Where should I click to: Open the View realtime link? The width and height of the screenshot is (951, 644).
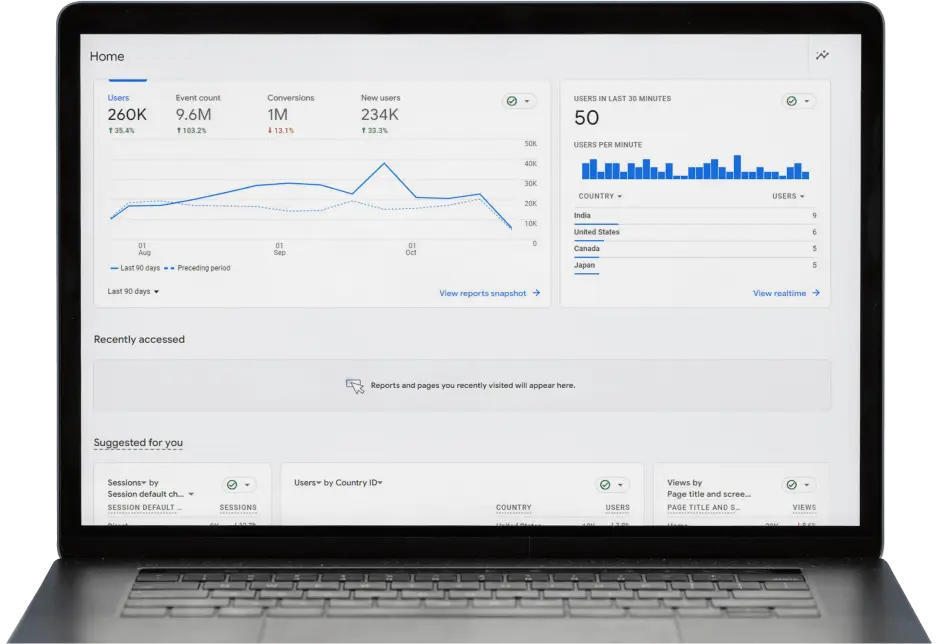[x=780, y=293]
